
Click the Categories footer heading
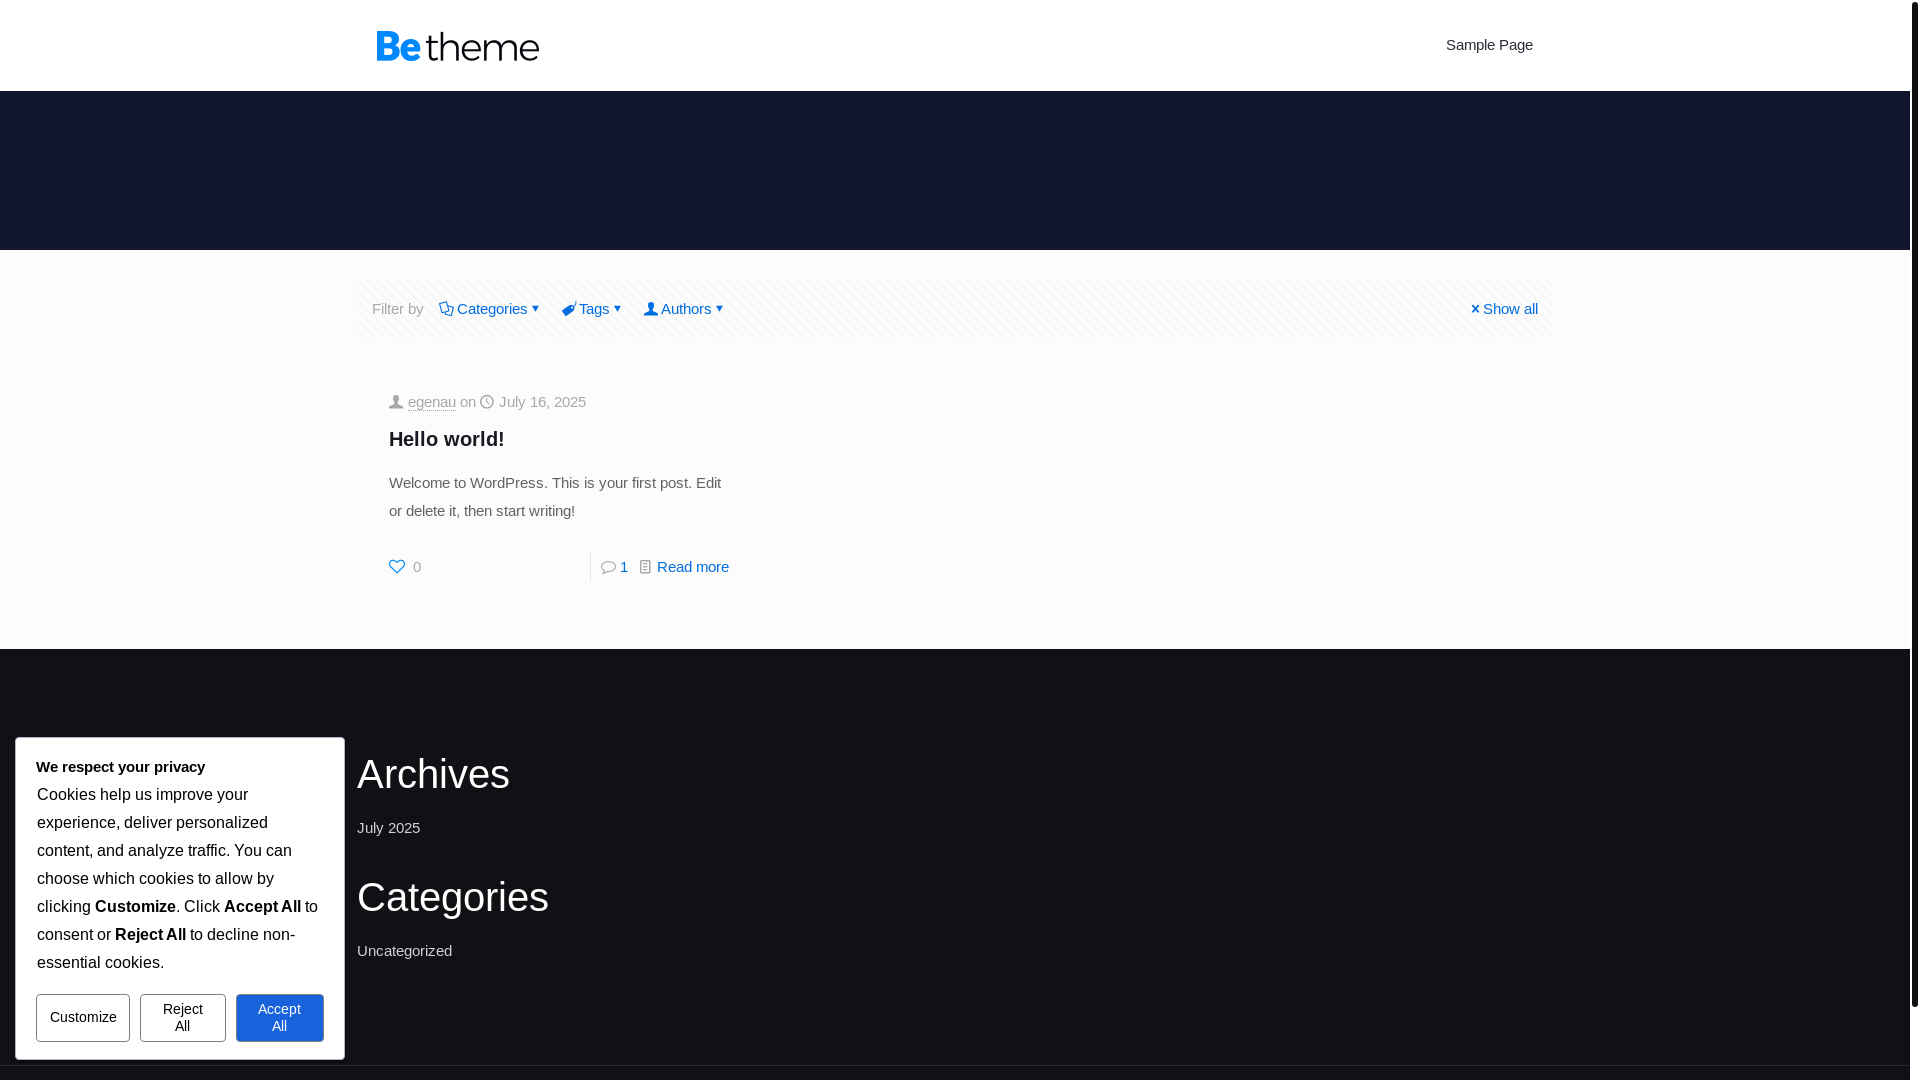pos(453,897)
